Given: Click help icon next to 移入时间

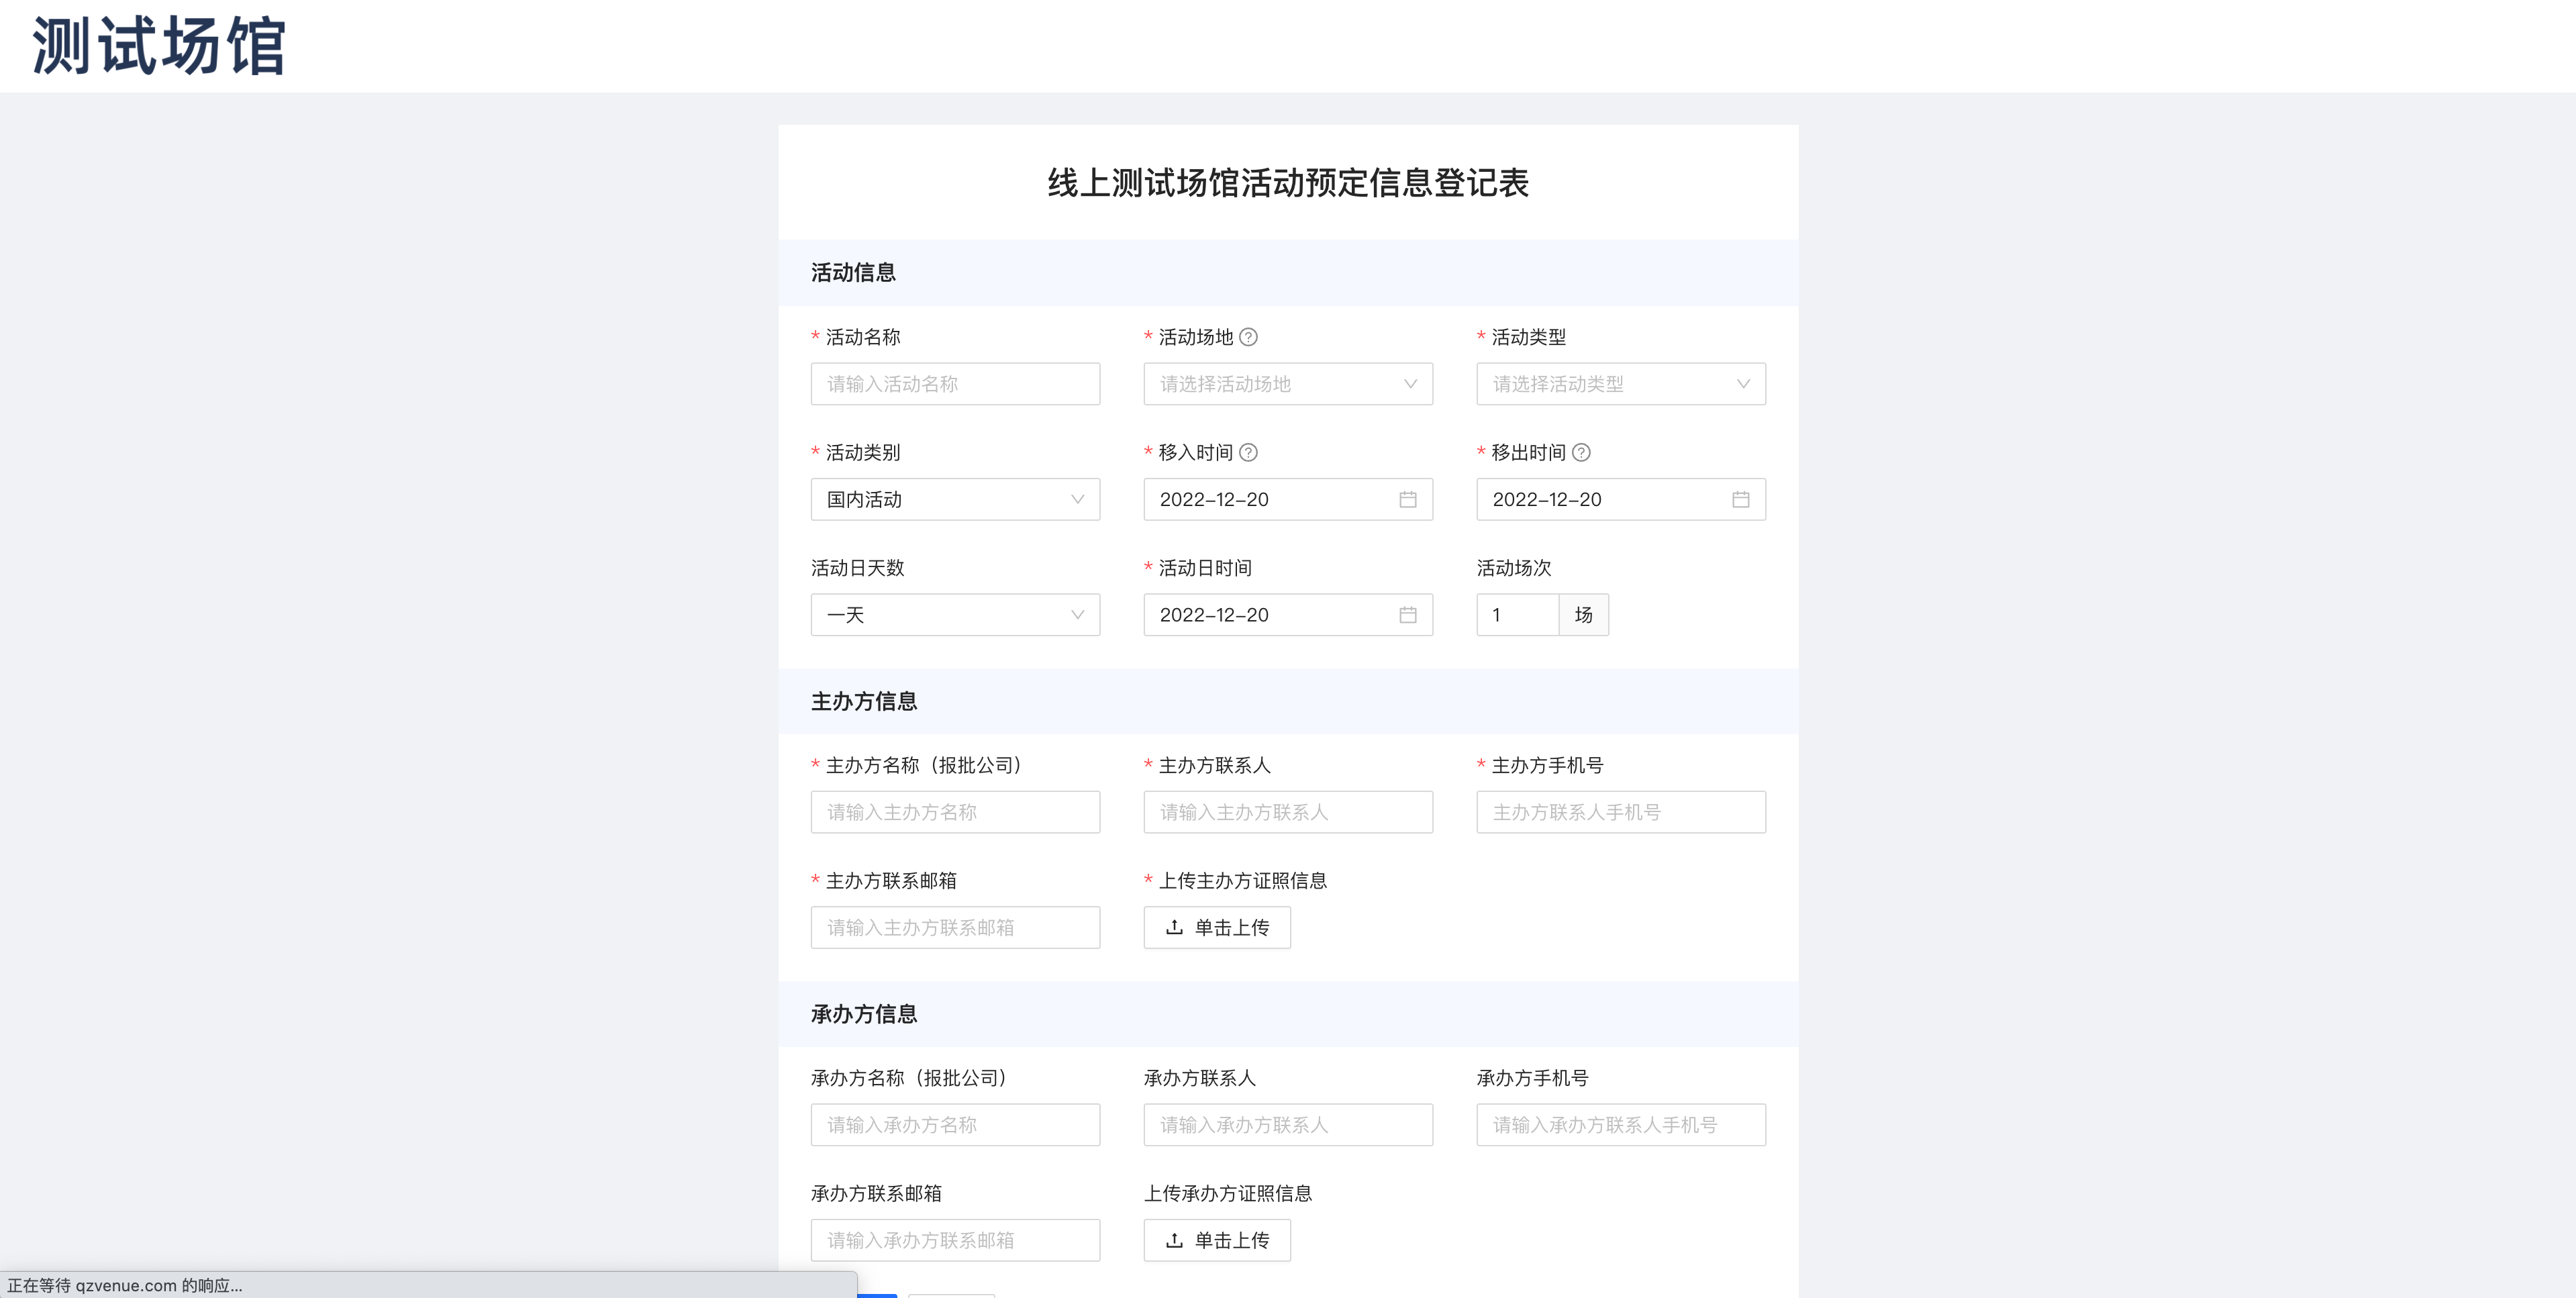Looking at the screenshot, I should pyautogui.click(x=1248, y=453).
